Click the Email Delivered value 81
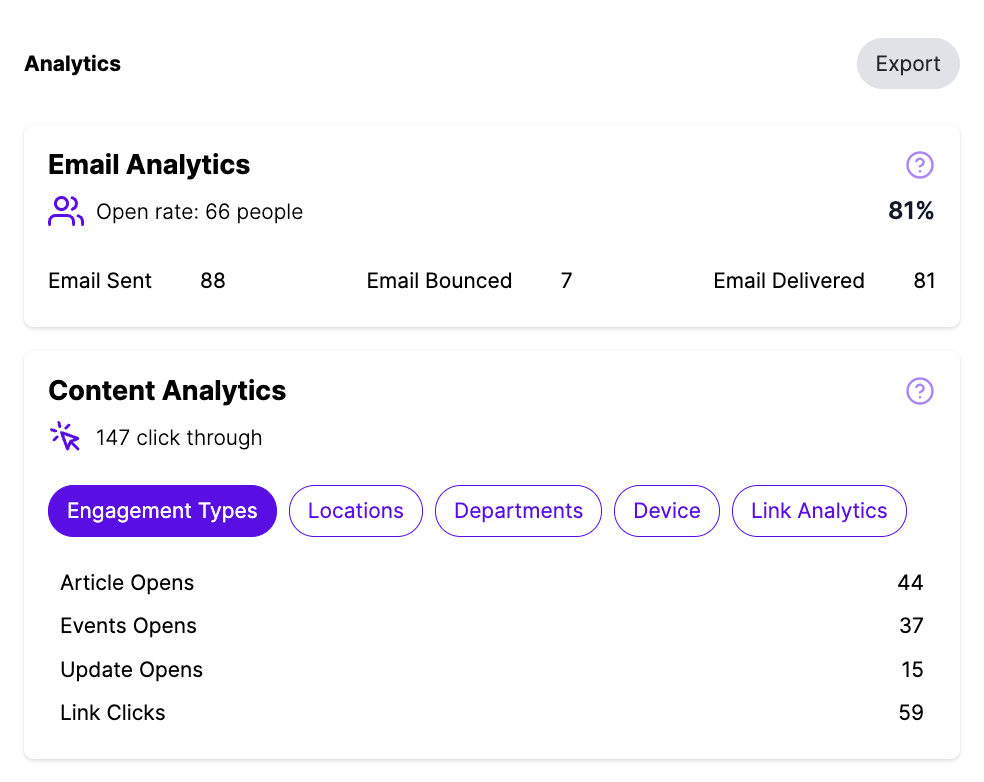 [924, 281]
